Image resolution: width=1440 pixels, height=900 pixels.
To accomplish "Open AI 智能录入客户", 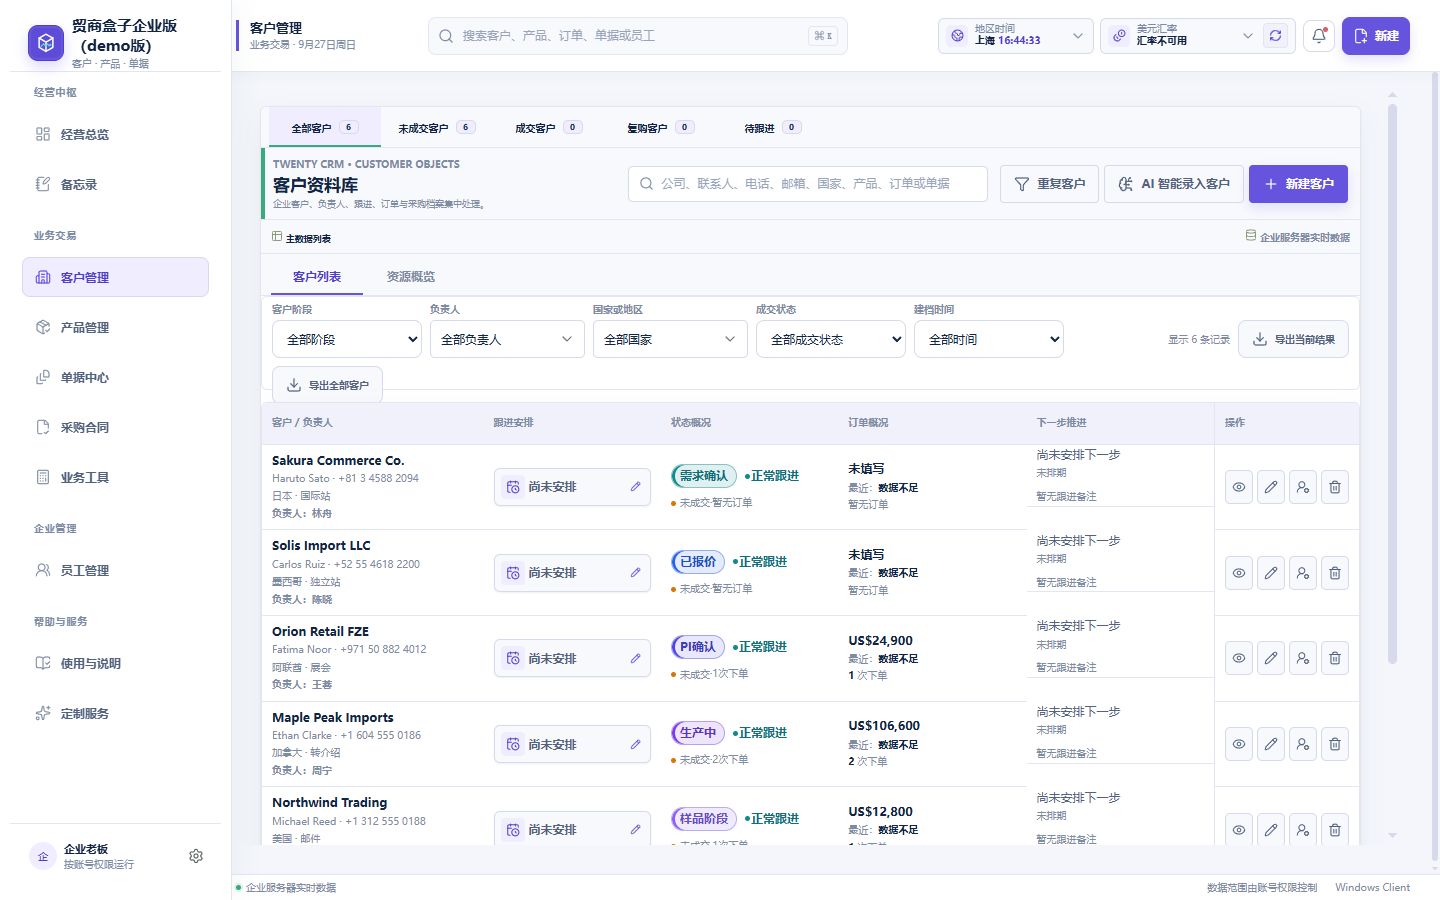I will [x=1174, y=184].
